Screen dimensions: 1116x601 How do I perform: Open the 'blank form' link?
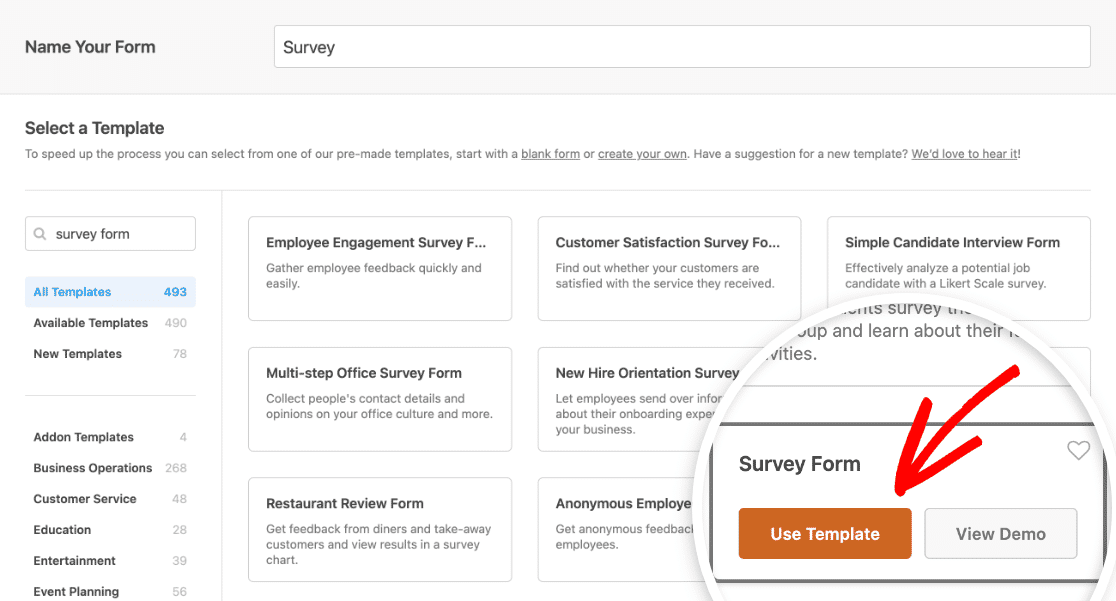(x=550, y=153)
